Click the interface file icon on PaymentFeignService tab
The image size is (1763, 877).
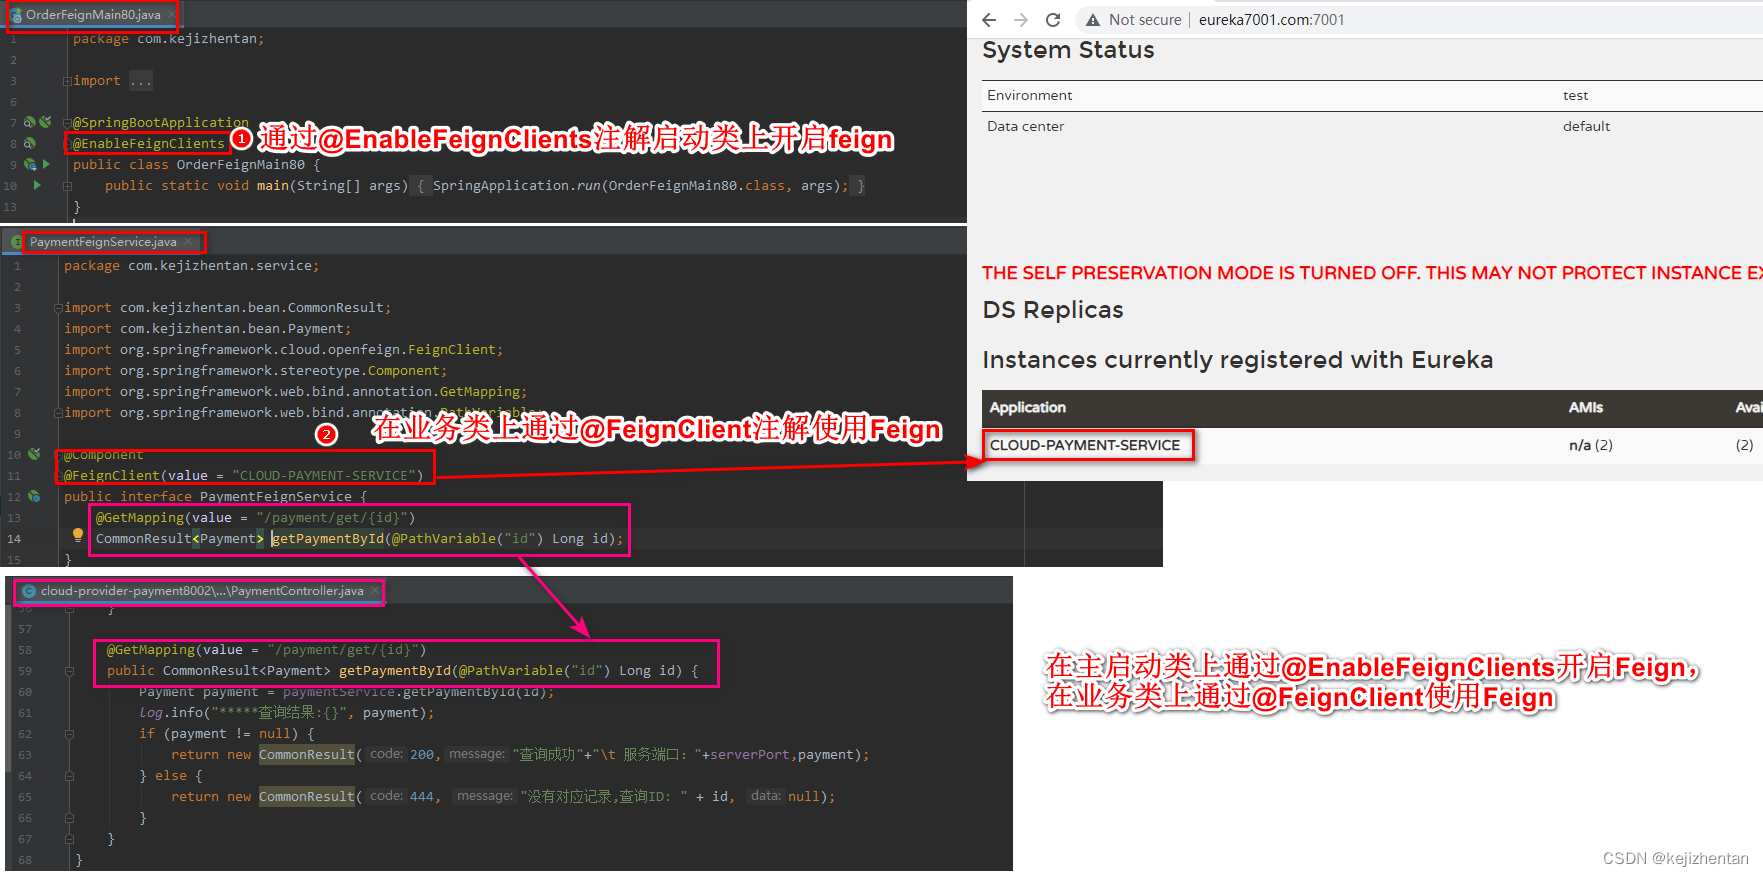coord(16,242)
